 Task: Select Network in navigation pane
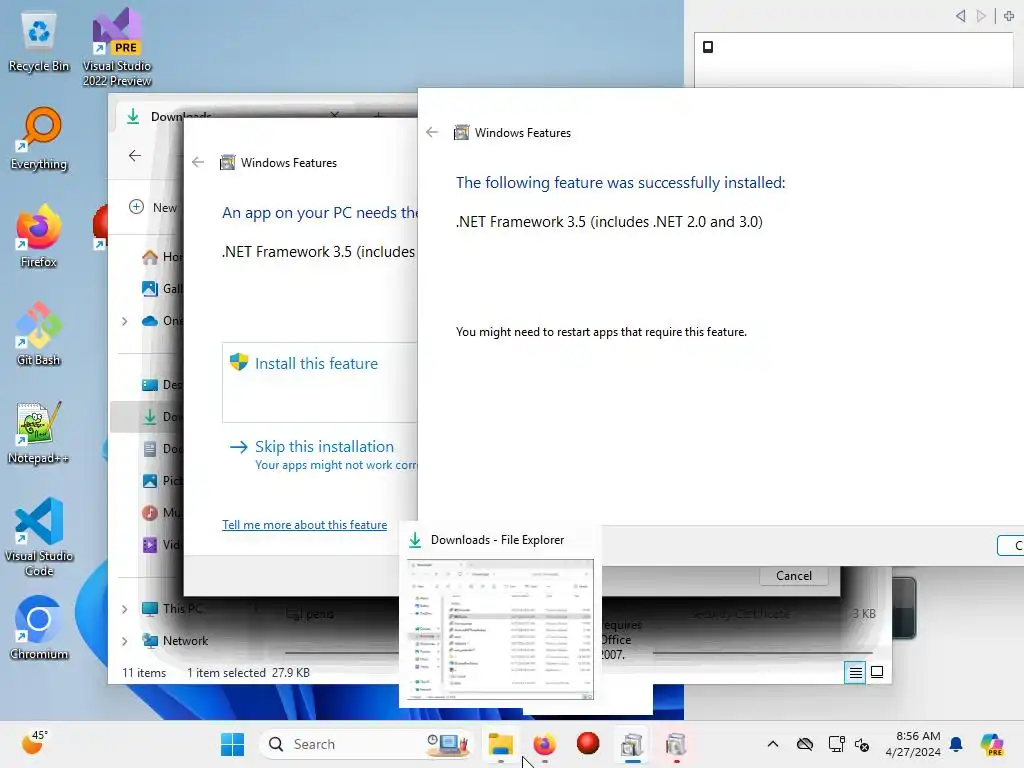[x=175, y=641]
